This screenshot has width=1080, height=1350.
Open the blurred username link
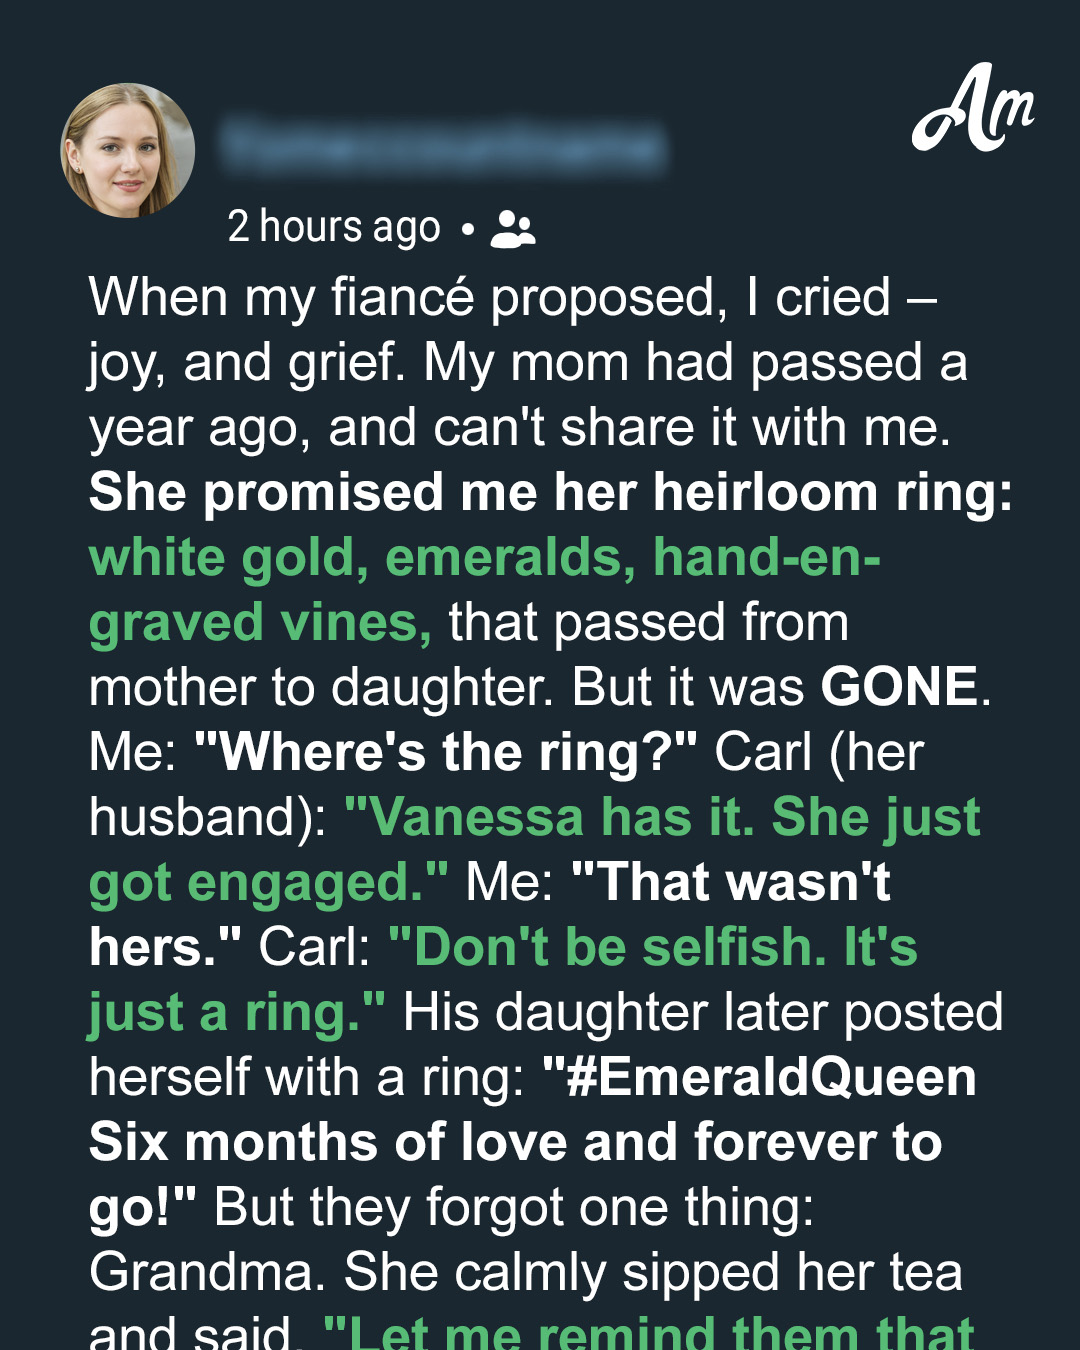point(443,146)
